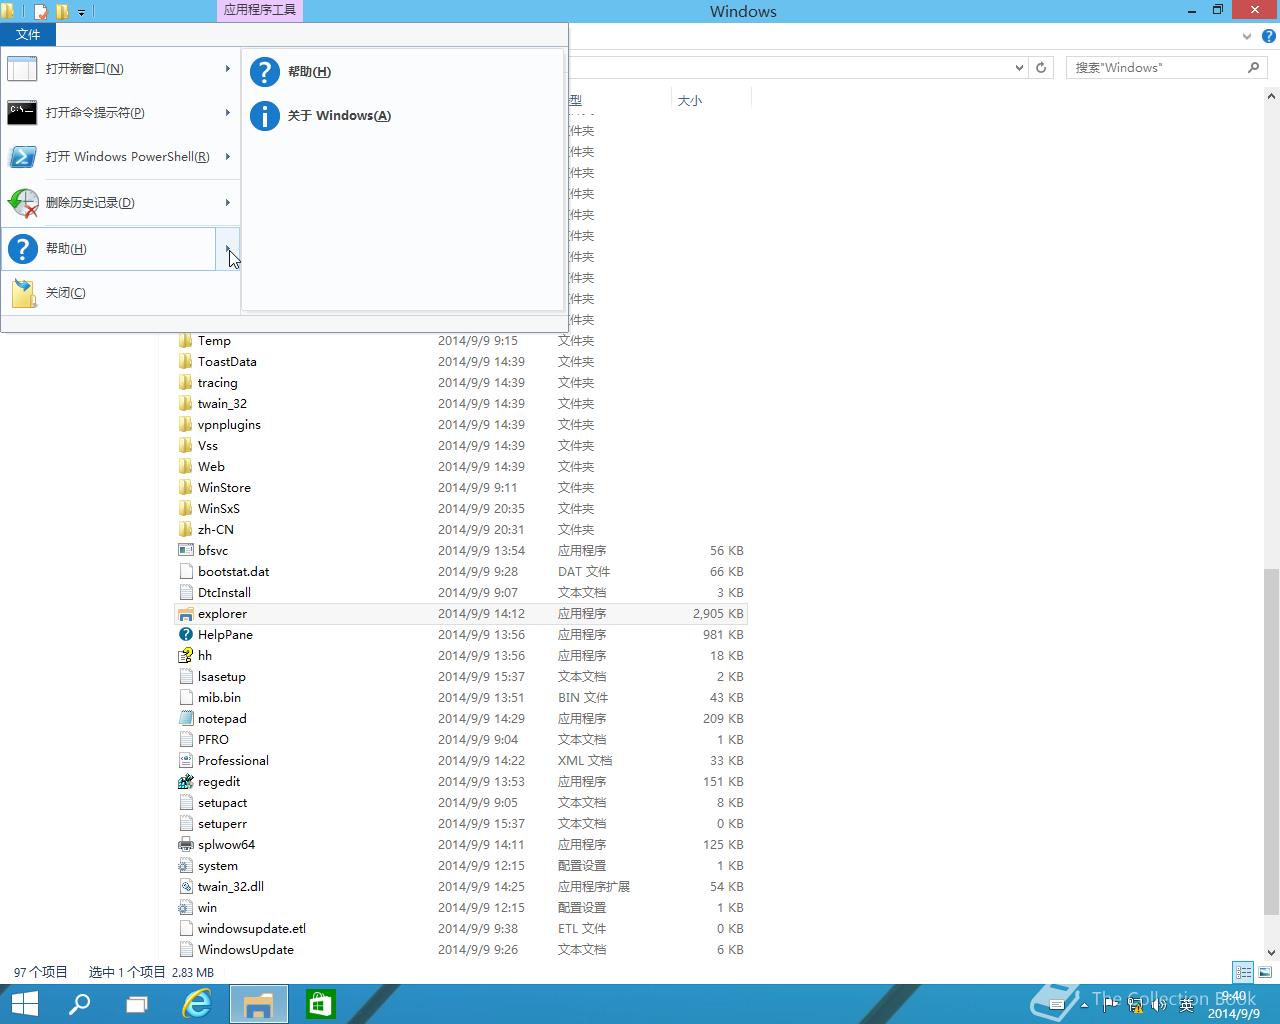1280x1024 pixels.
Task: Click the clock showing 2014/9/9 in taskbar
Action: click(1234, 1005)
